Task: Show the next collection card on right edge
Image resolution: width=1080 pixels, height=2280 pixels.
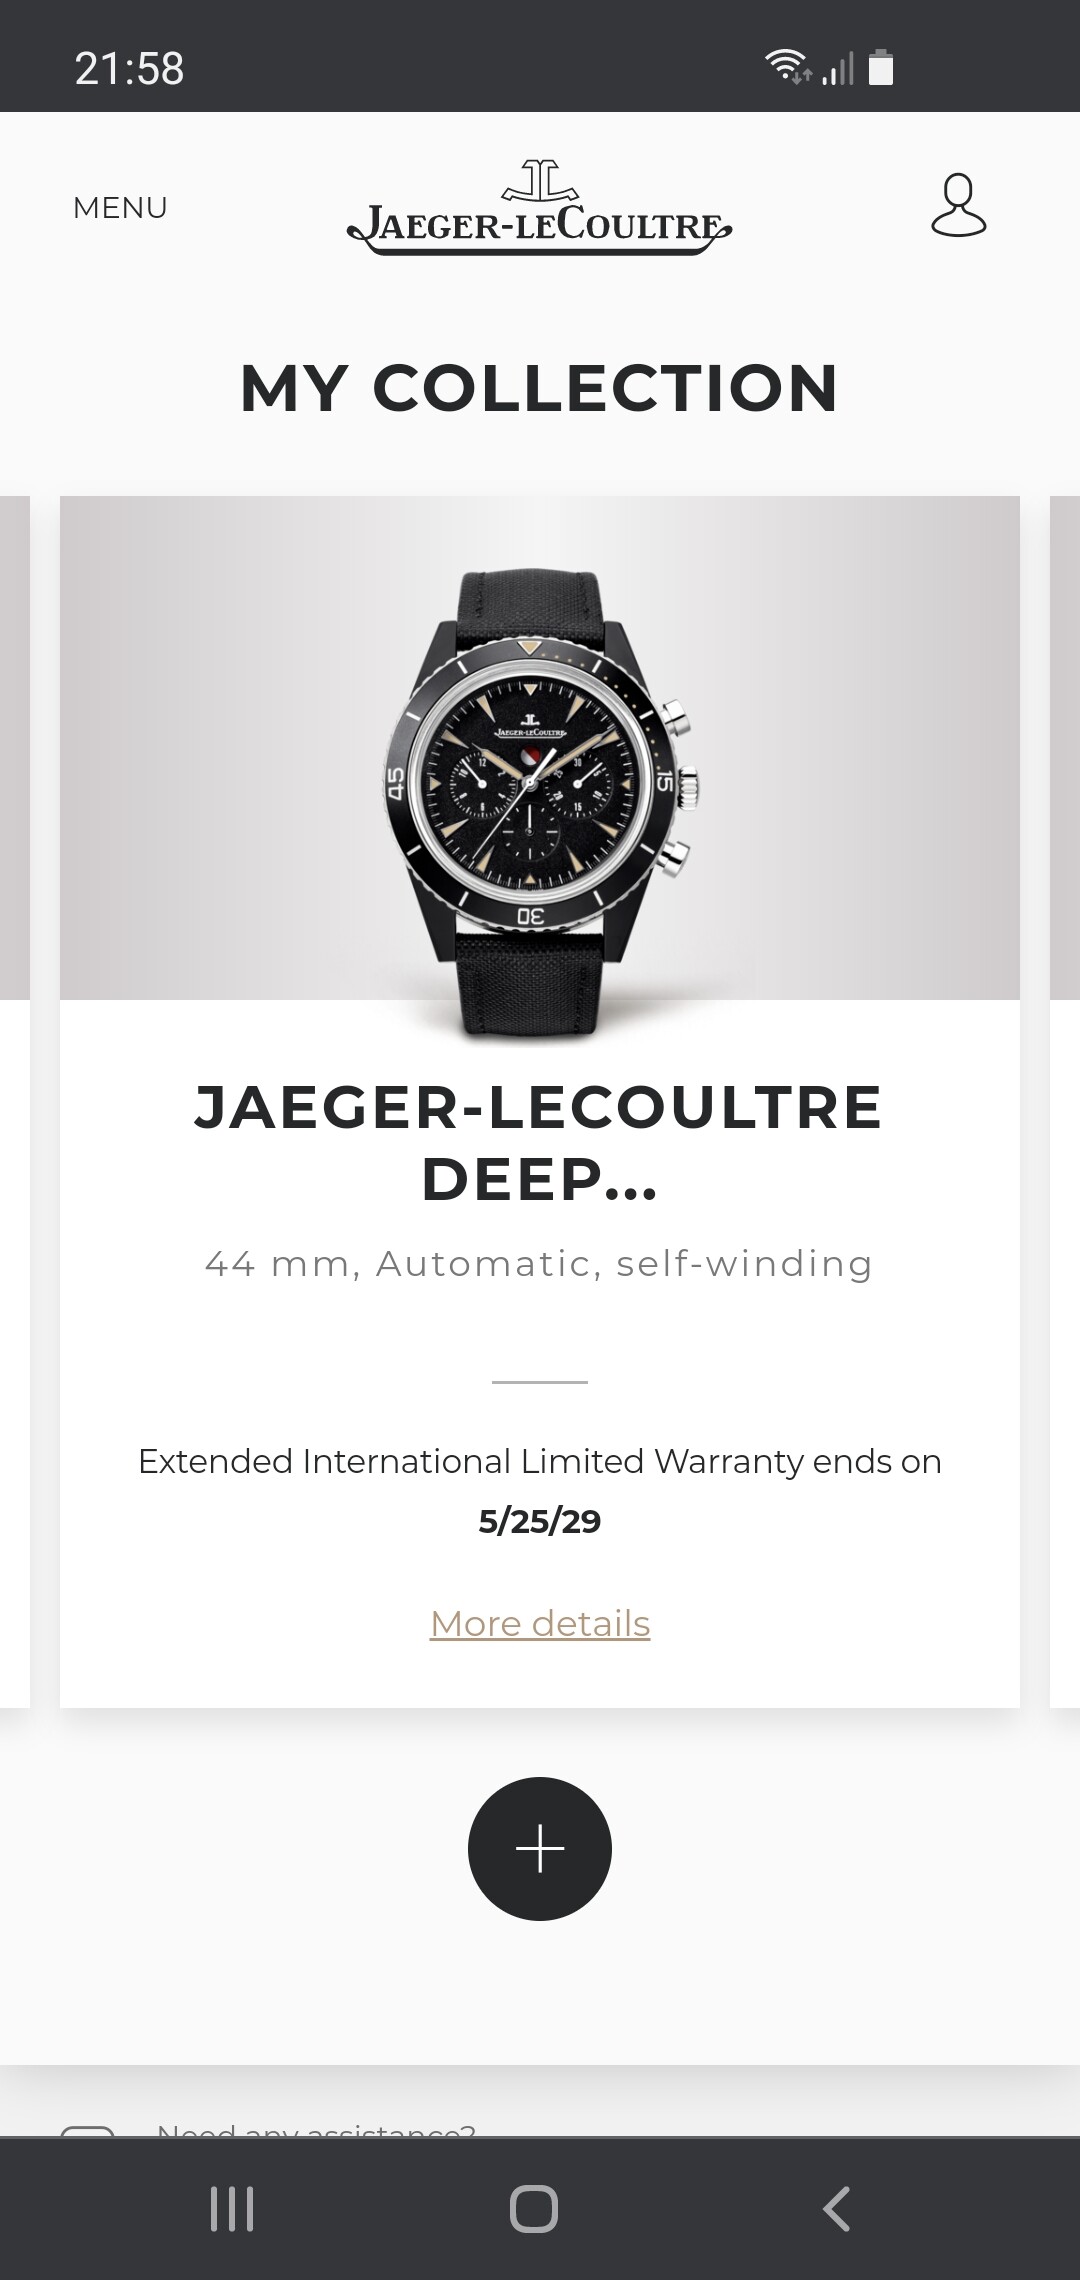Action: pyautogui.click(x=1065, y=1100)
